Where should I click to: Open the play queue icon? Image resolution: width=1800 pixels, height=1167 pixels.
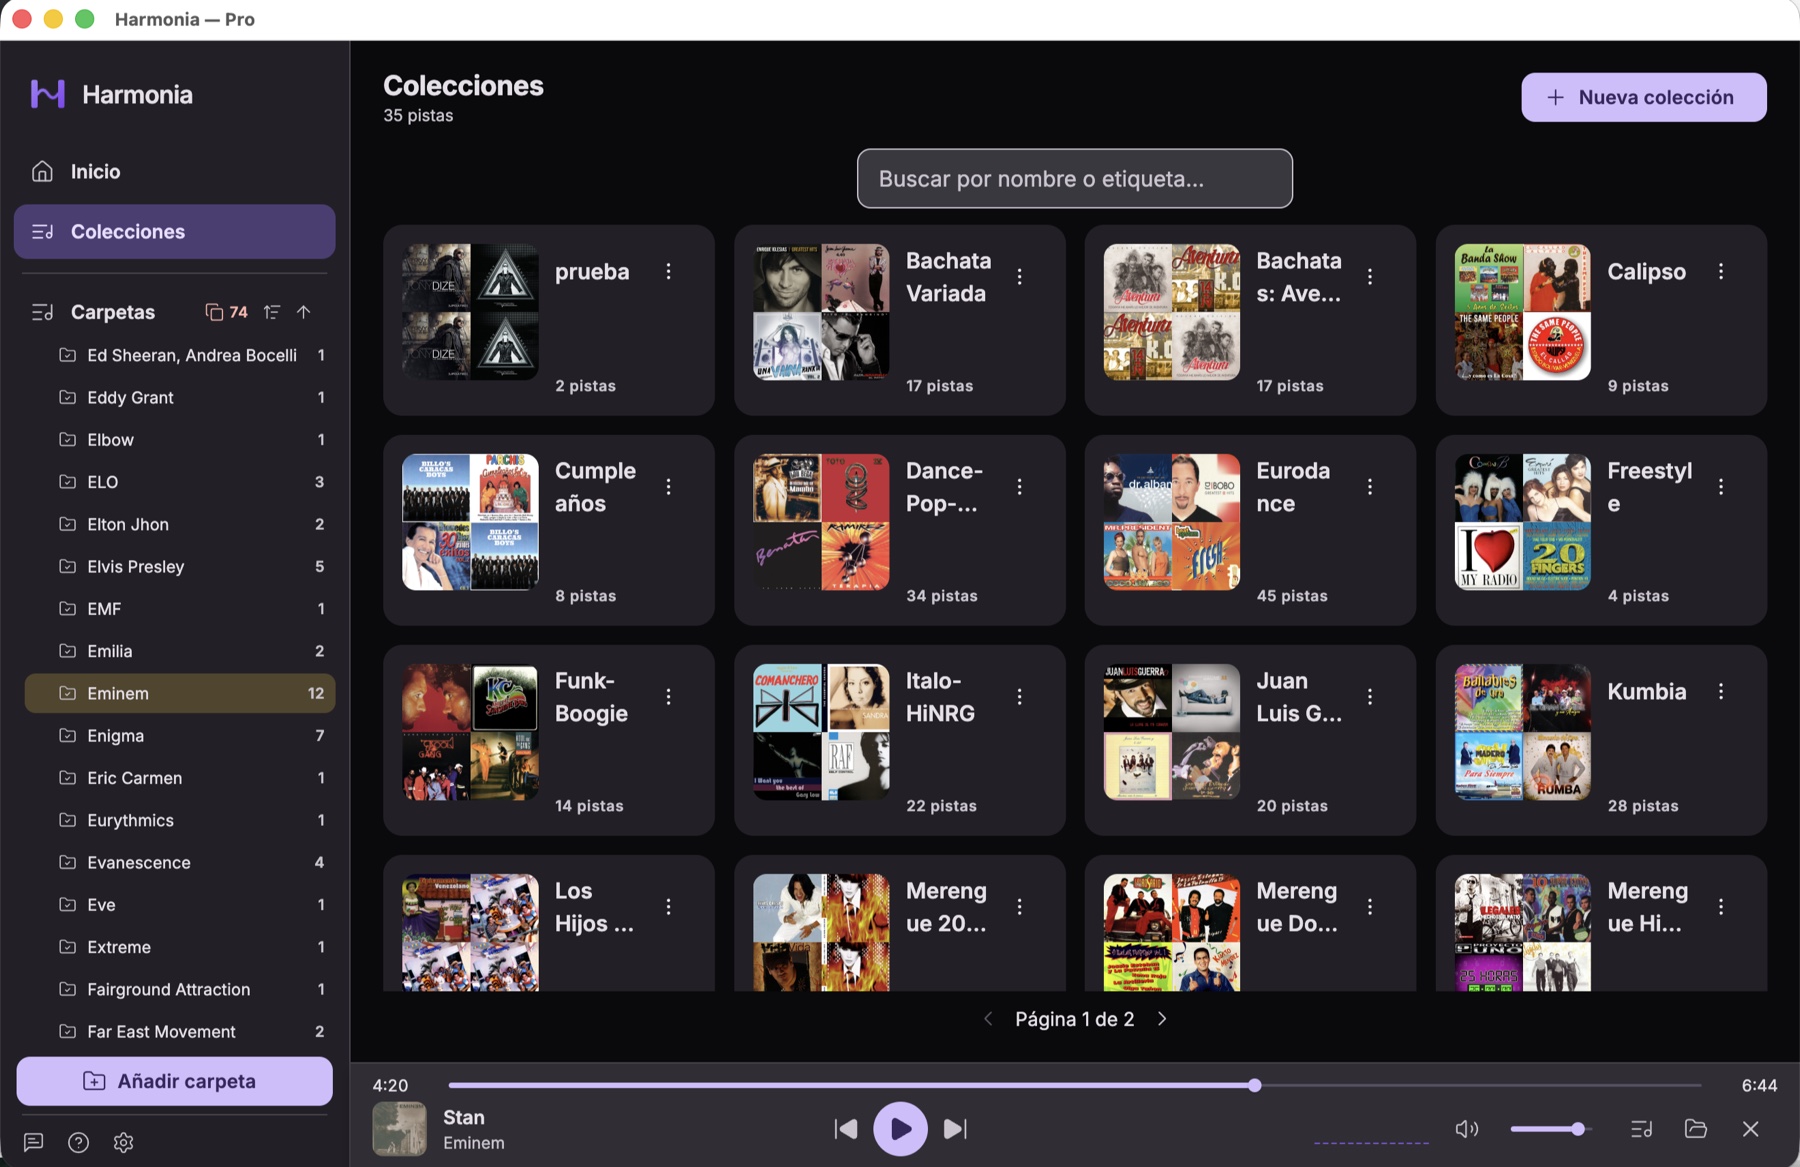tap(1641, 1129)
